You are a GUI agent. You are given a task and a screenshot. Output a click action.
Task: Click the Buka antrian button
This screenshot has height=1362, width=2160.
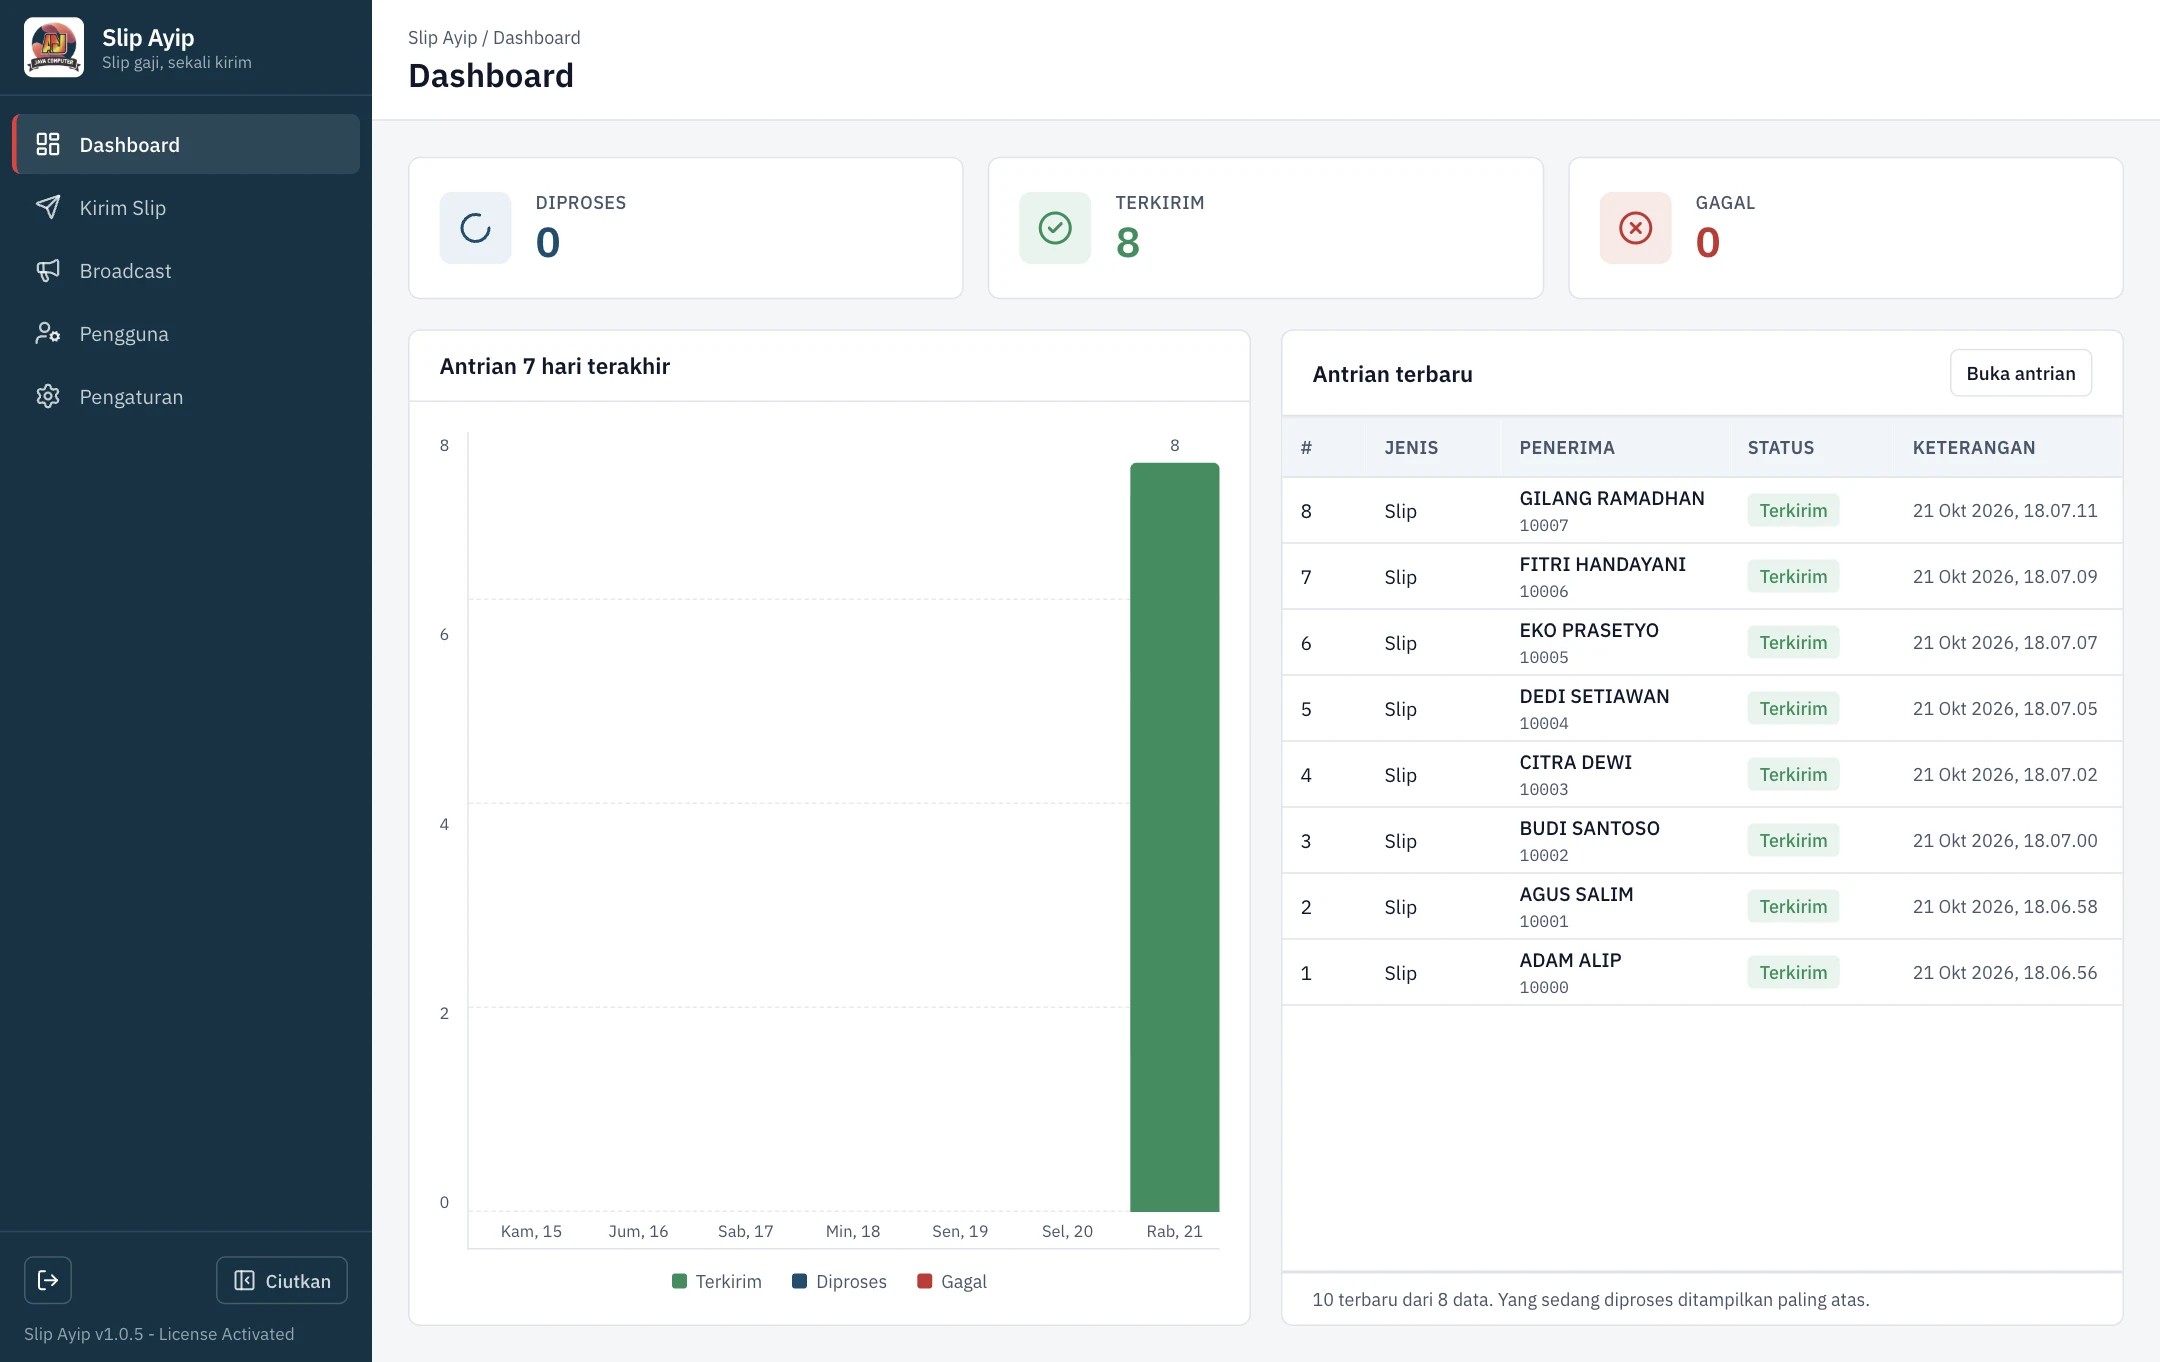click(x=2021, y=373)
